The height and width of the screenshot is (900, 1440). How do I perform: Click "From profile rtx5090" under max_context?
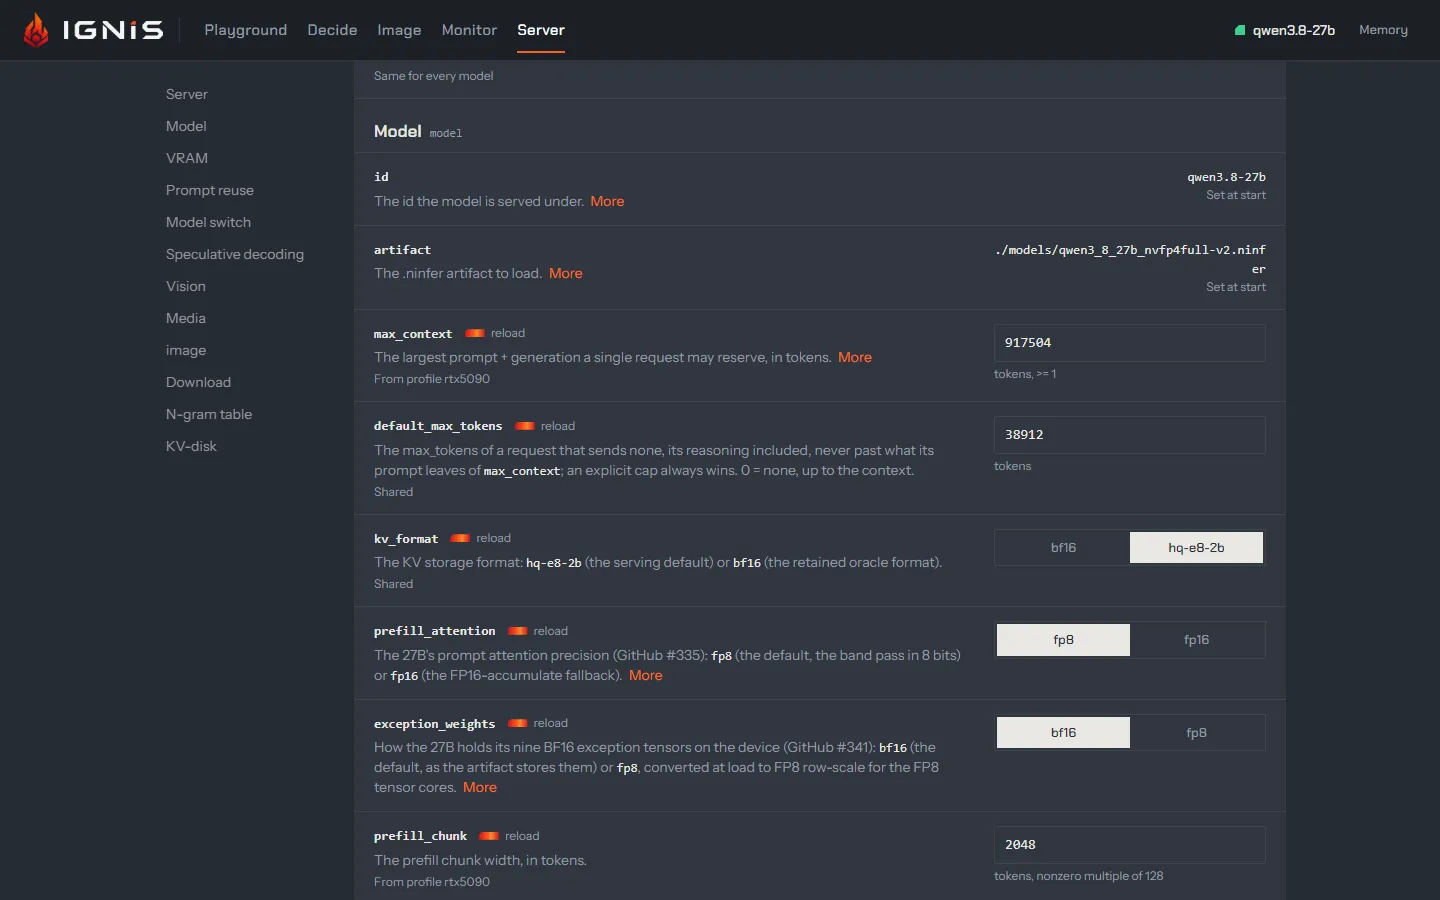(x=432, y=379)
